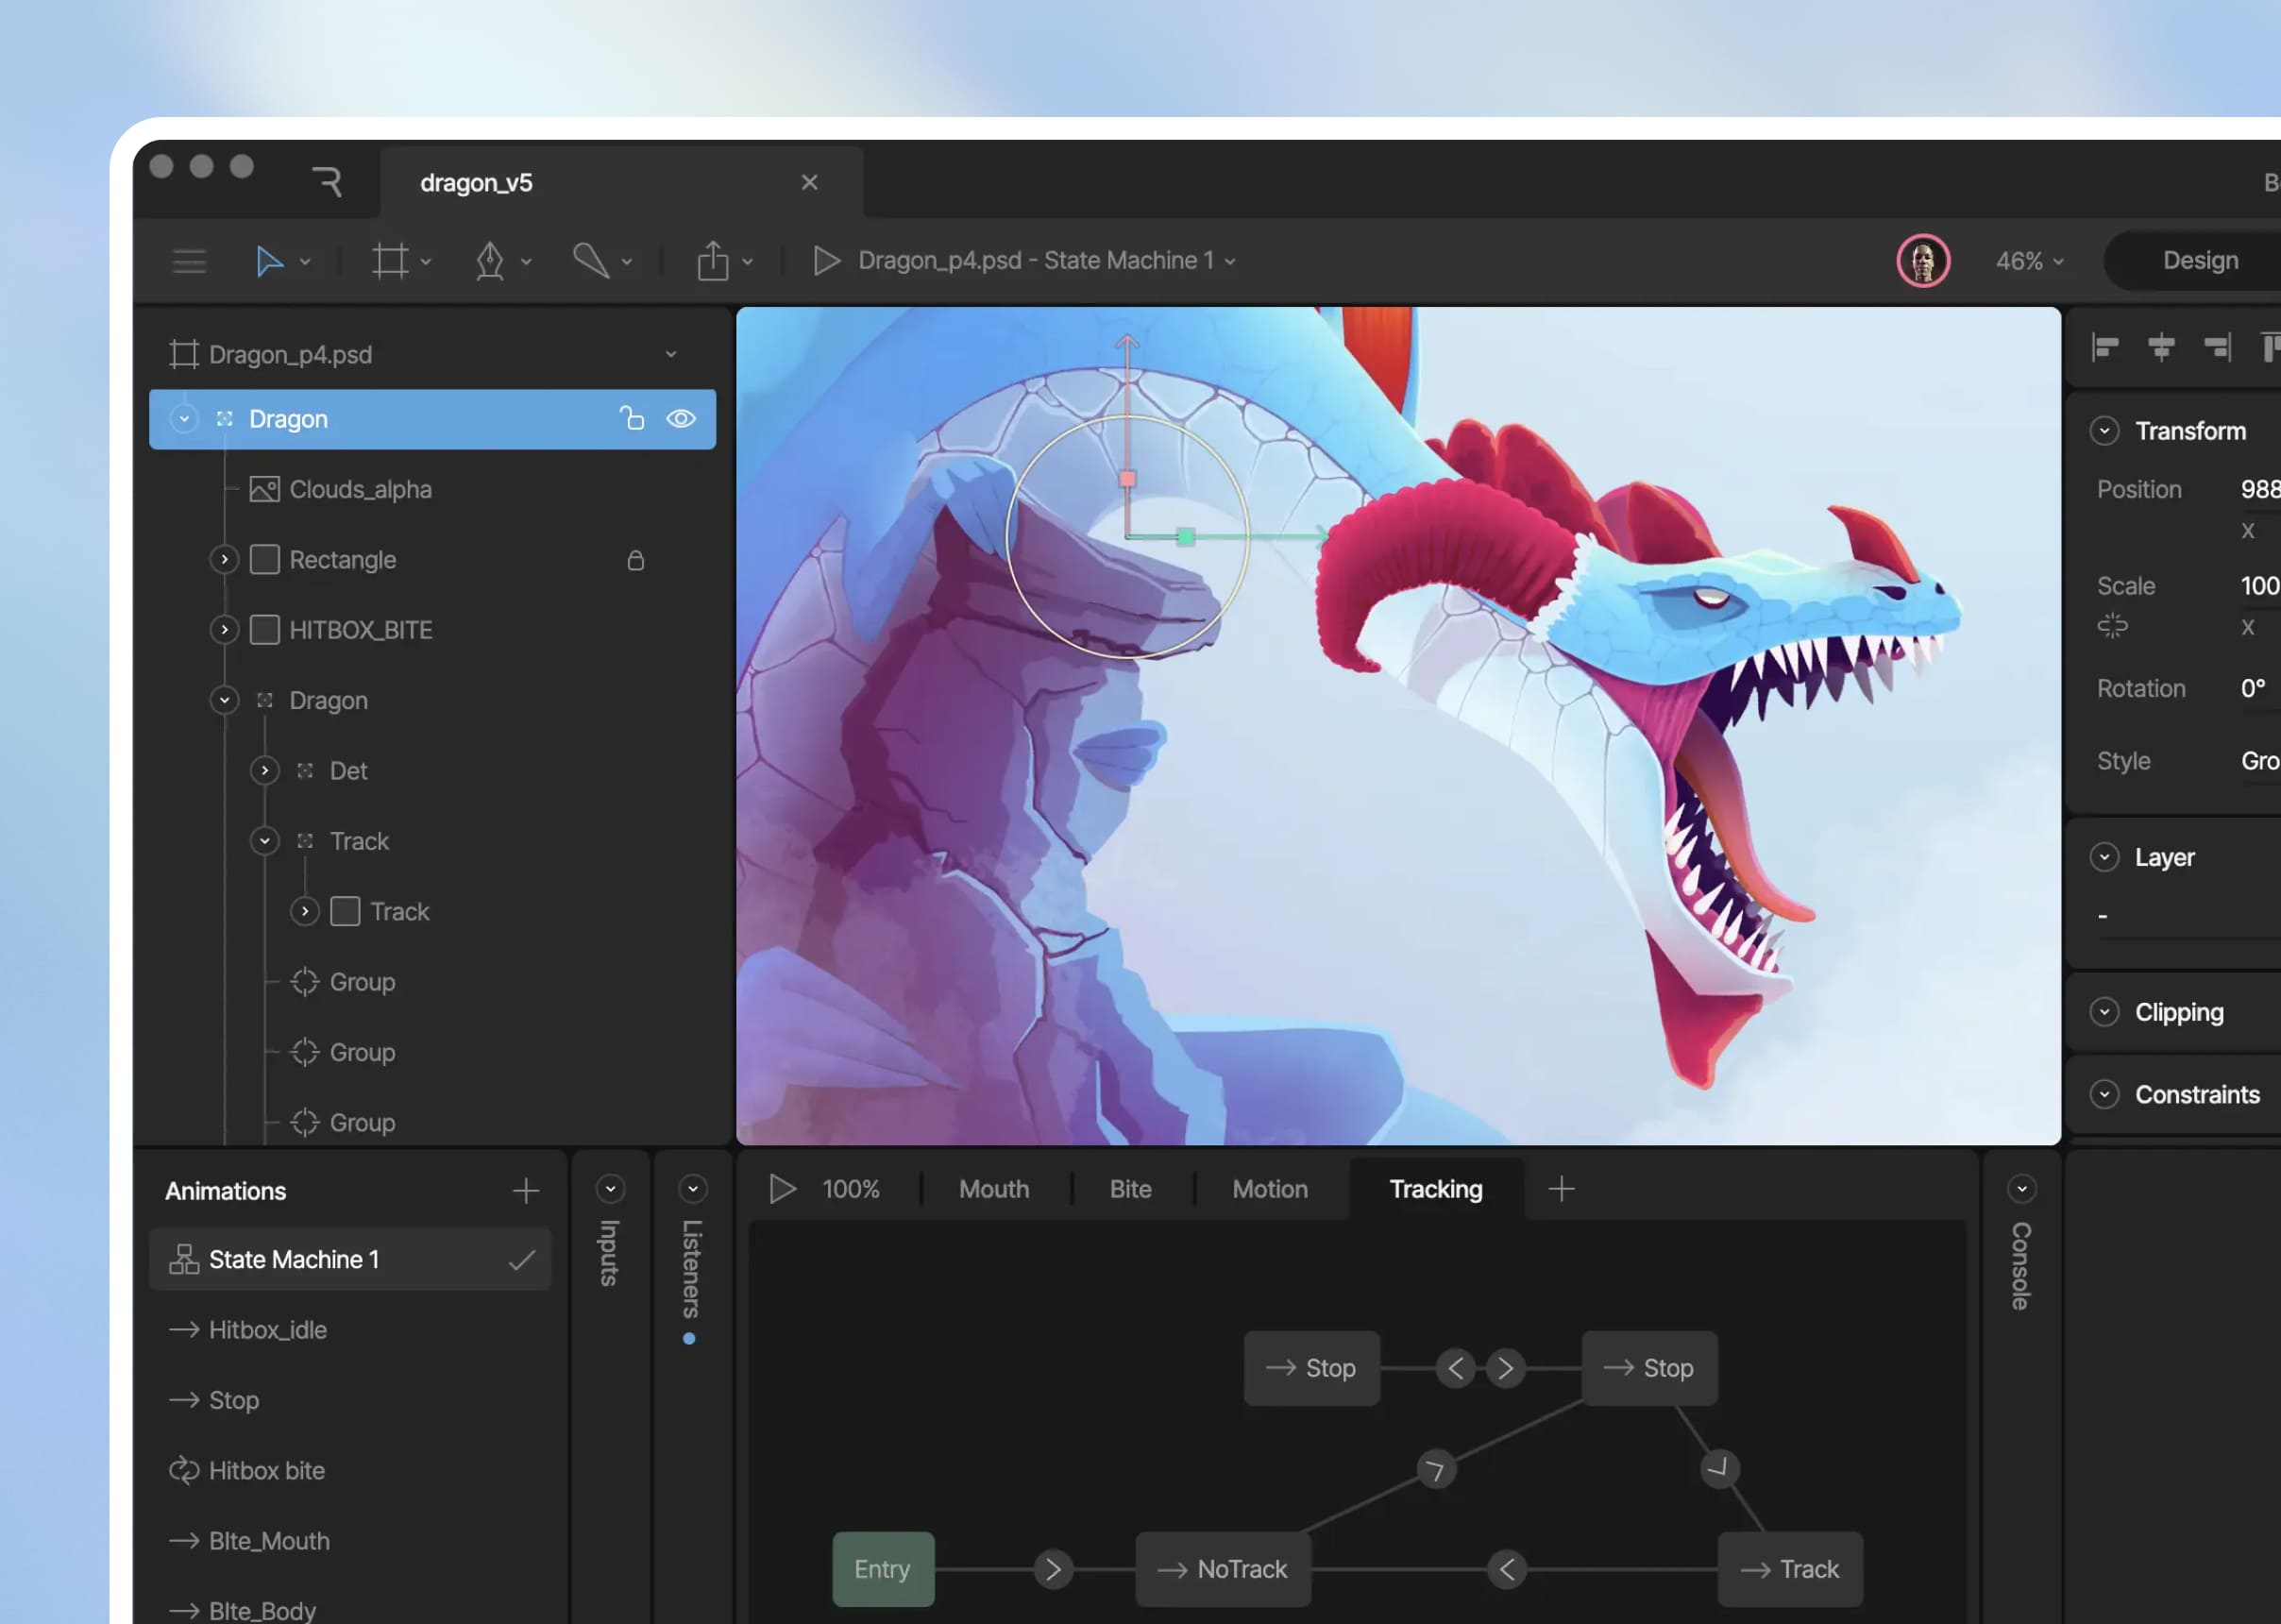Image resolution: width=2281 pixels, height=1624 pixels.
Task: Click the Entry state node
Action: click(x=882, y=1569)
